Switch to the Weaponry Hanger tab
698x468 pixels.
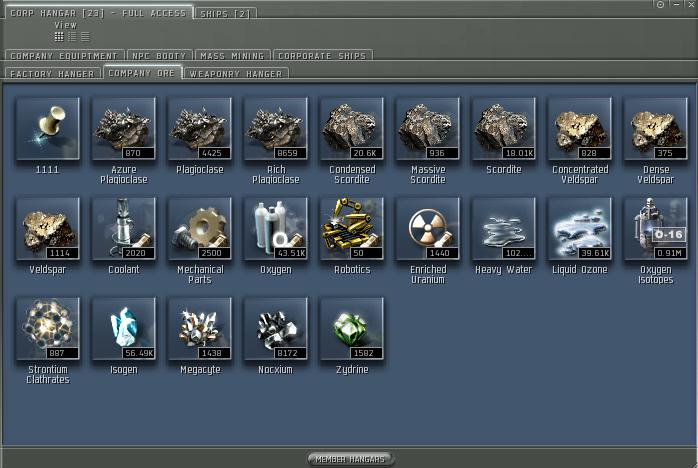(236, 73)
